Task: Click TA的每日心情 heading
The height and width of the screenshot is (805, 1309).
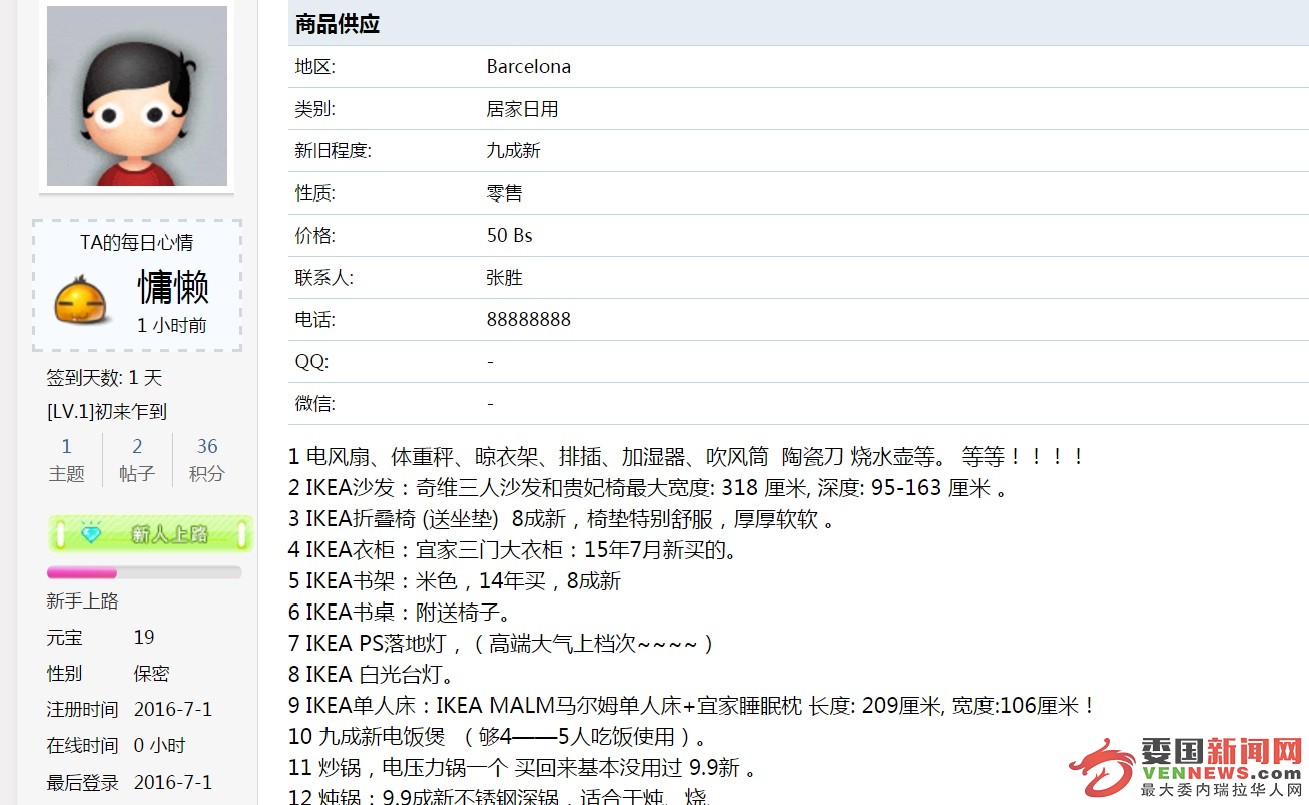Action: click(137, 243)
